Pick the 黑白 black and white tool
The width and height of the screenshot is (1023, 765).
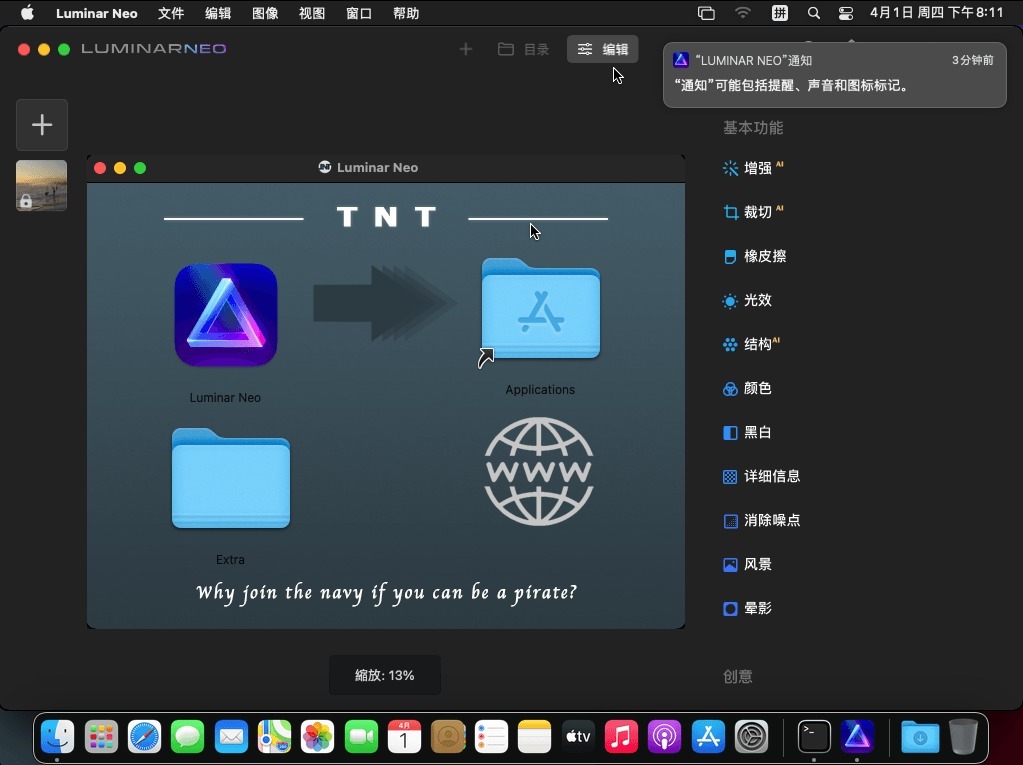[x=747, y=432]
